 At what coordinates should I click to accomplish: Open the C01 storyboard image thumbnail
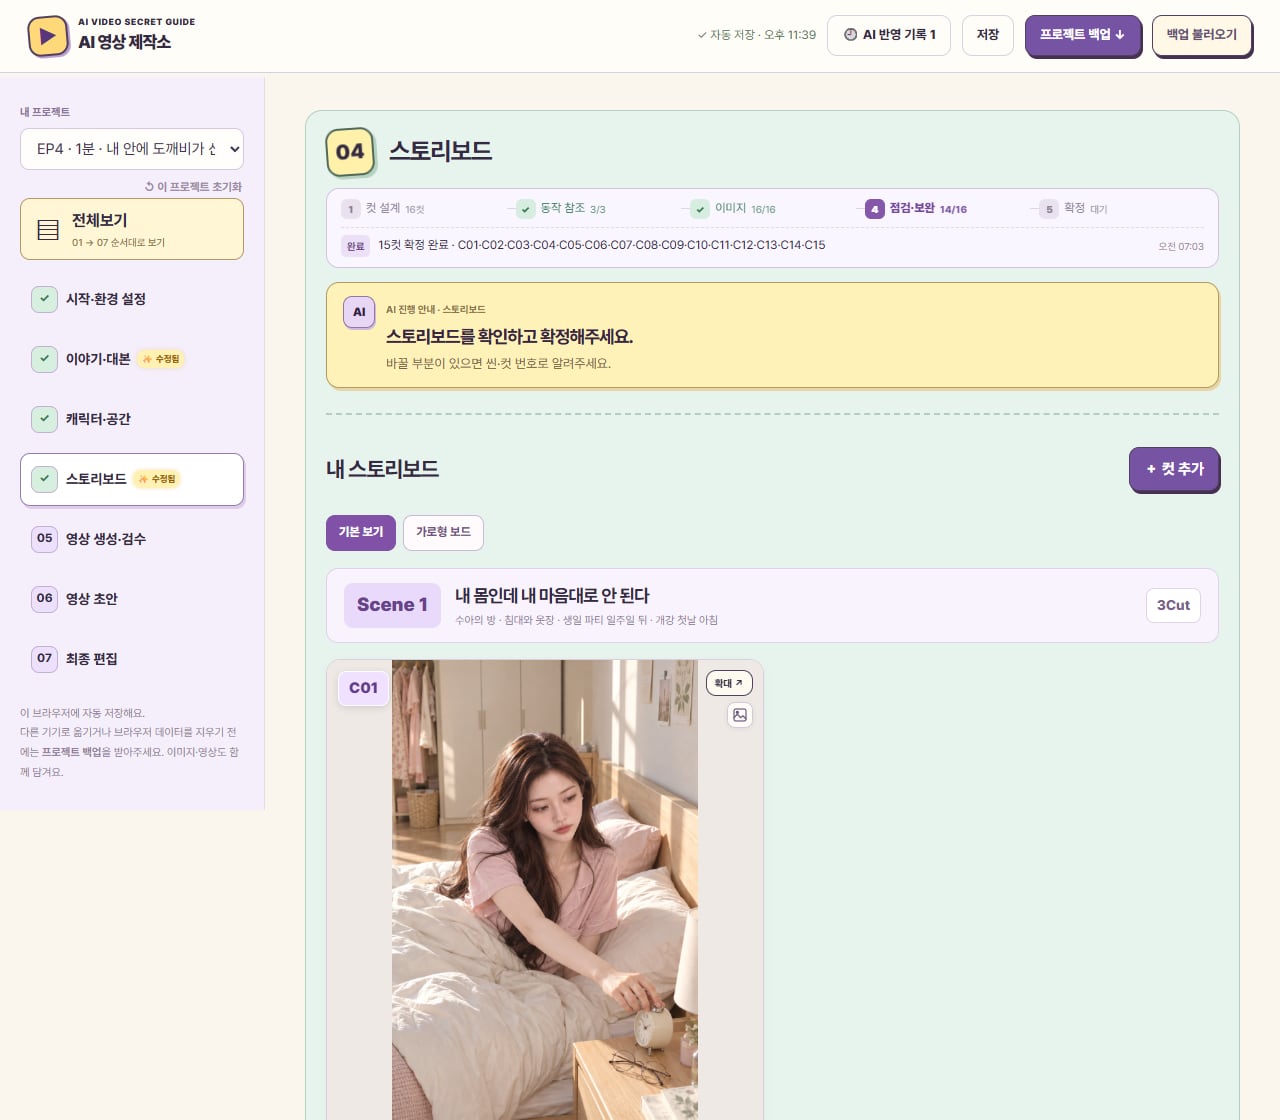point(545,890)
